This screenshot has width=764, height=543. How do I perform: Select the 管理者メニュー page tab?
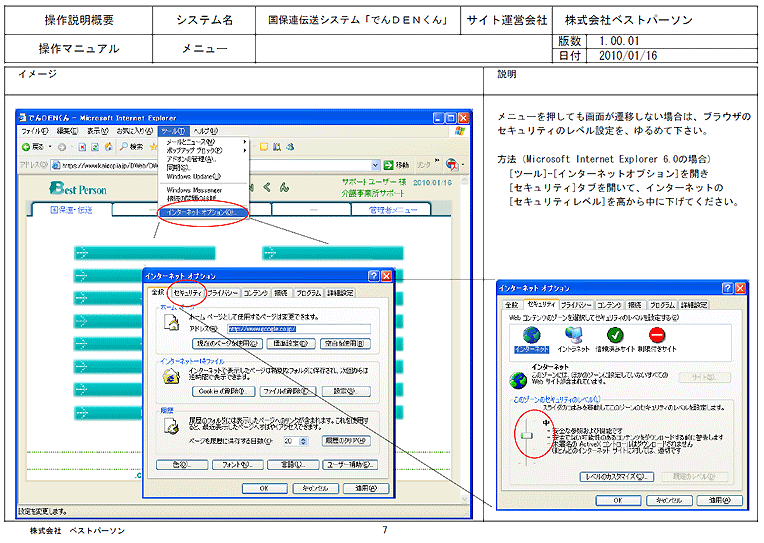pyautogui.click(x=392, y=210)
